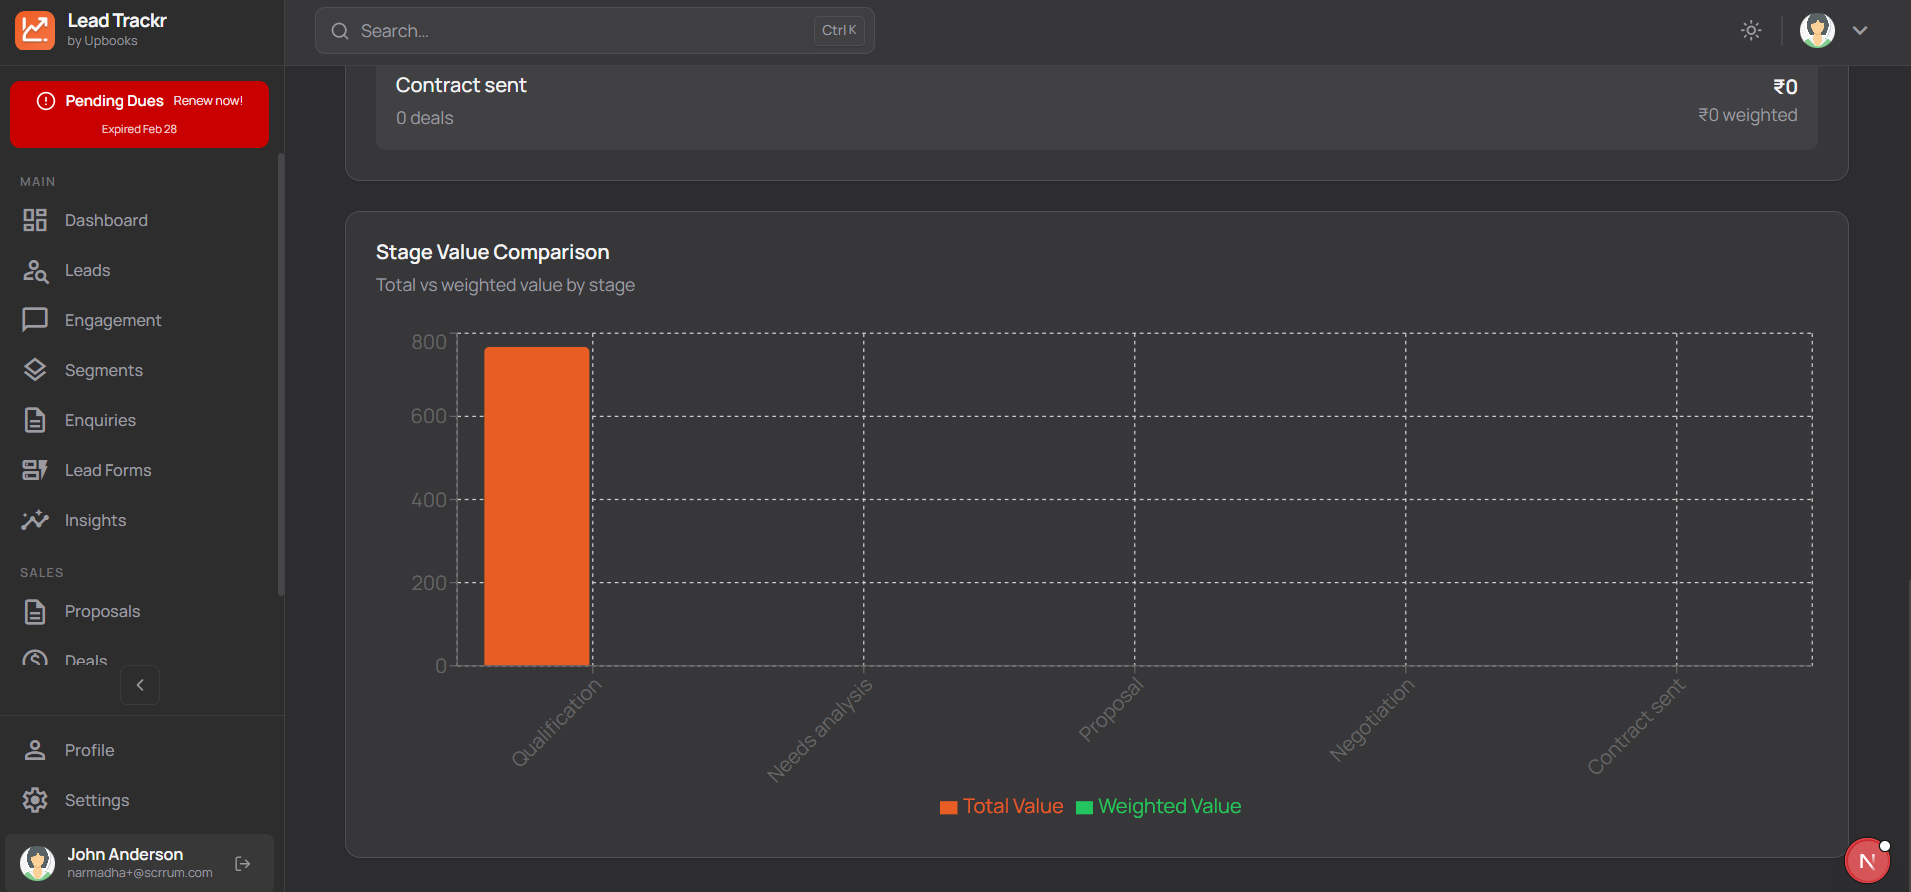Click the search magnifier icon
Screen dimensions: 1911x892
340,31
